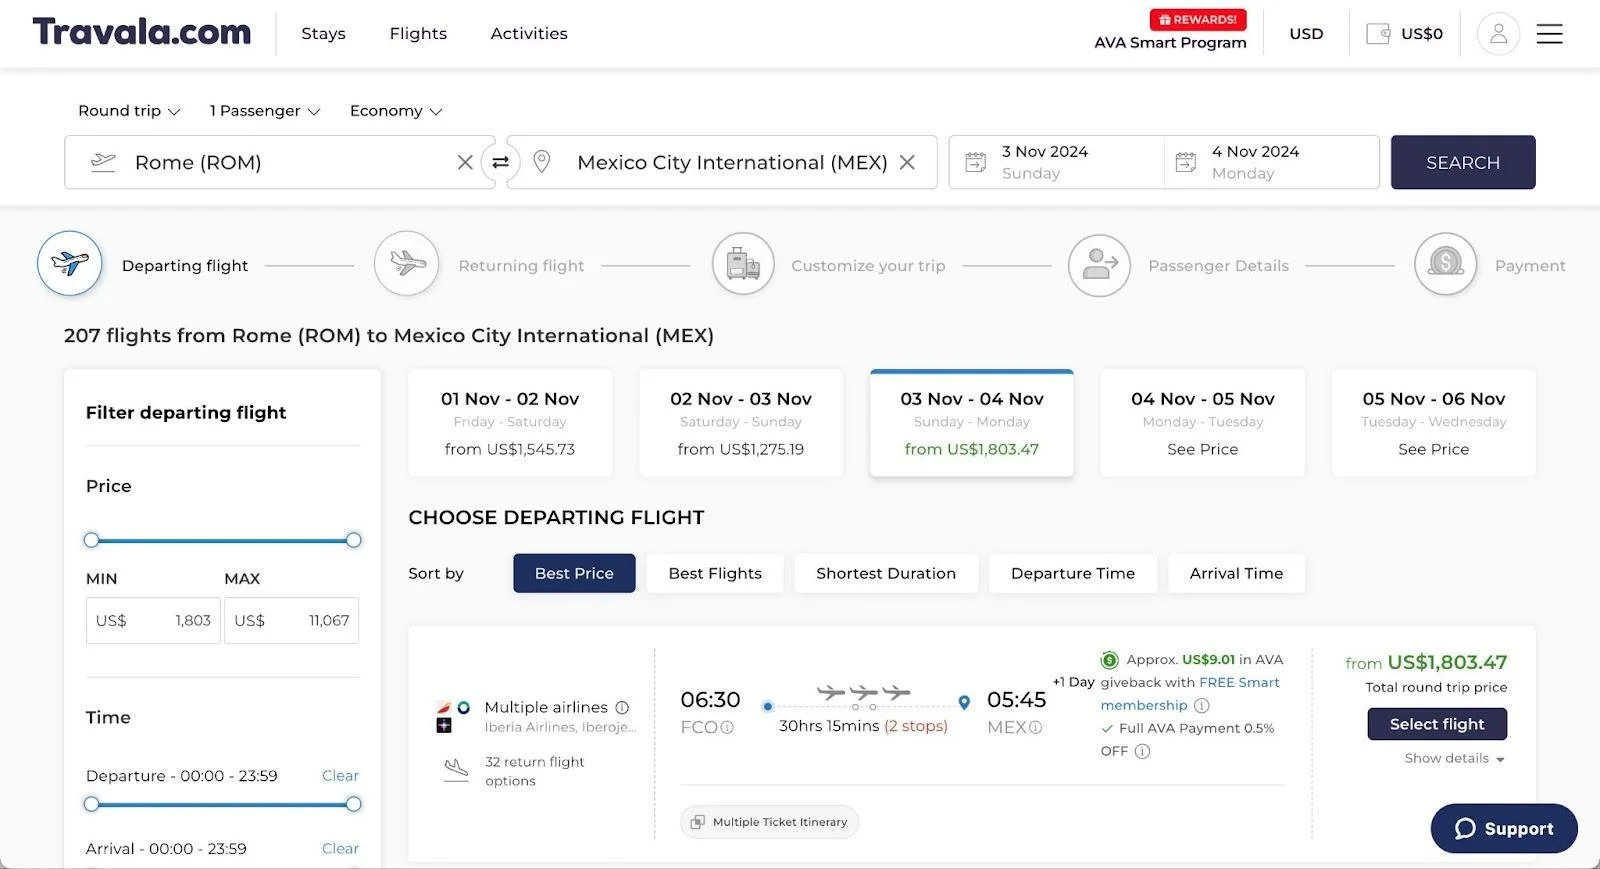This screenshot has width=1600, height=869.
Task: Expand the 1 Passenger dropdown
Action: [x=264, y=111]
